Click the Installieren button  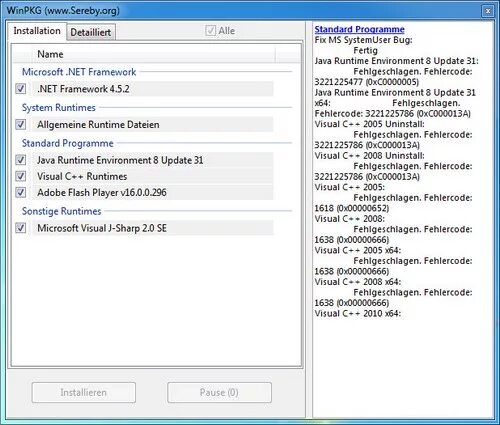[84, 392]
